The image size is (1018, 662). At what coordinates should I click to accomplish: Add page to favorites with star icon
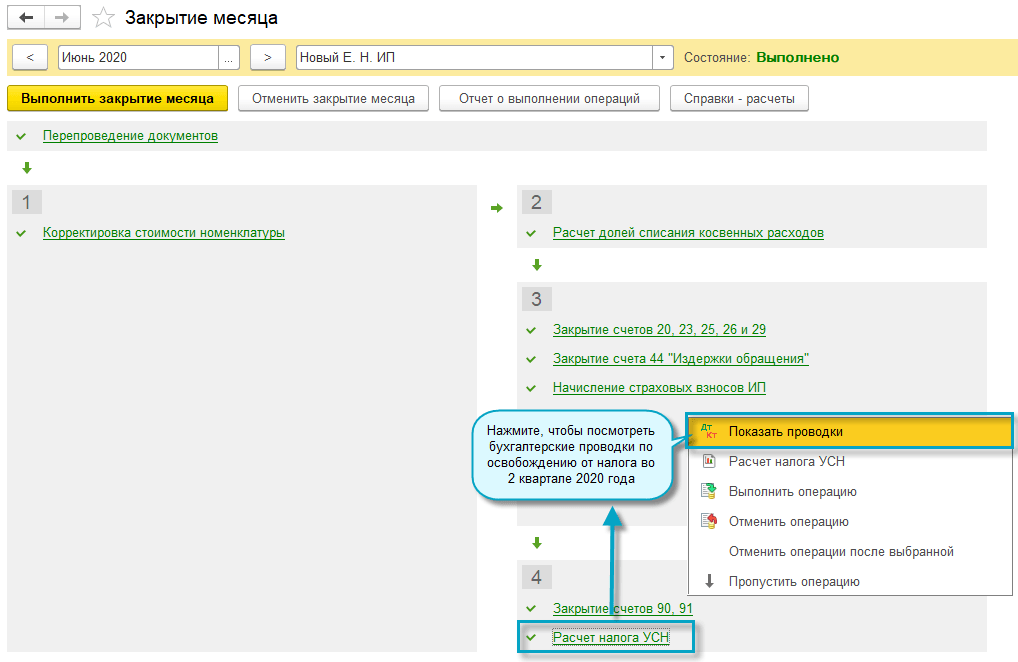(x=103, y=18)
